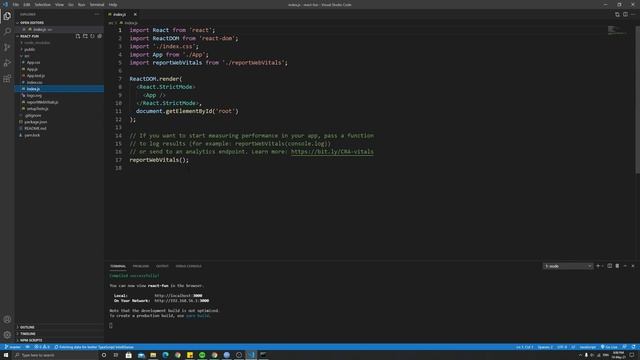This screenshot has width=640, height=360.
Task: Collapse all folders in REACT-FUN explorer
Action: 100,36
